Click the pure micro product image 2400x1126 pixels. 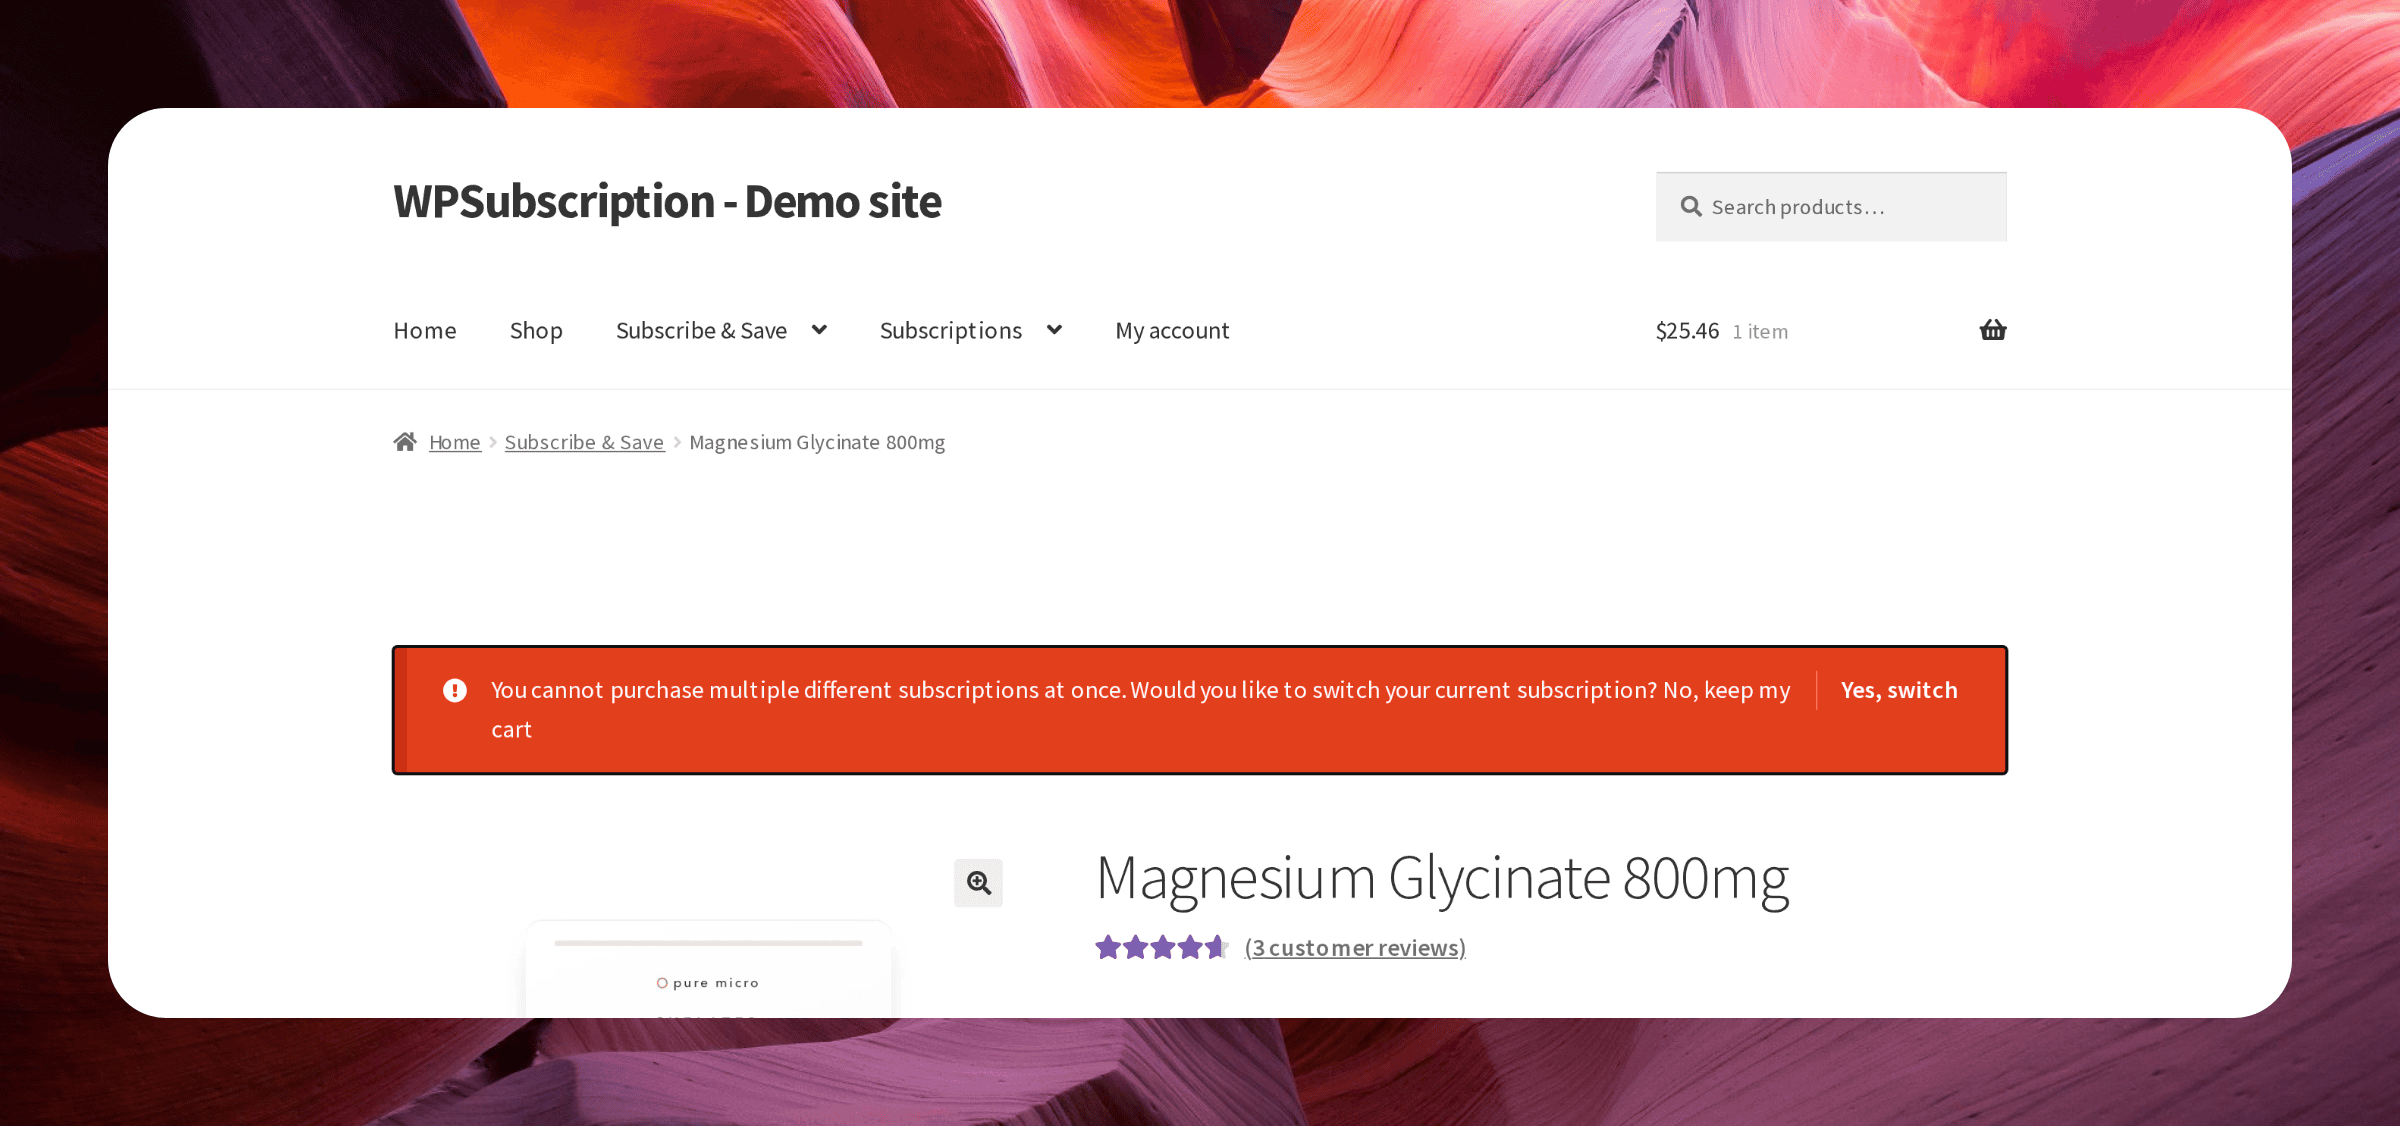point(708,969)
